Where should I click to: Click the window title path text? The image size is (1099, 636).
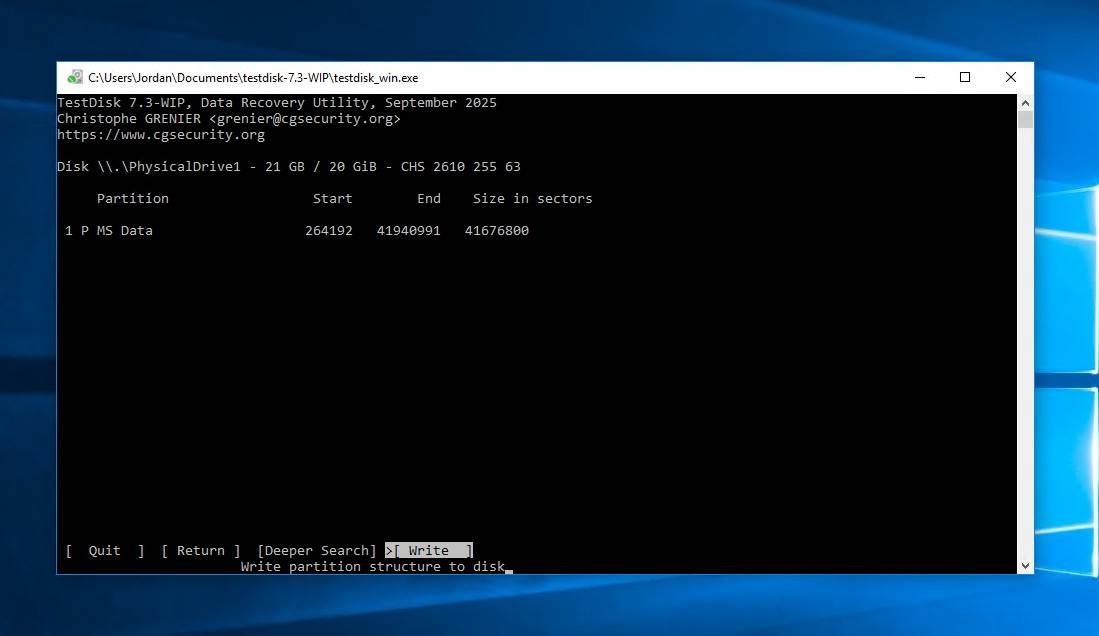point(252,77)
